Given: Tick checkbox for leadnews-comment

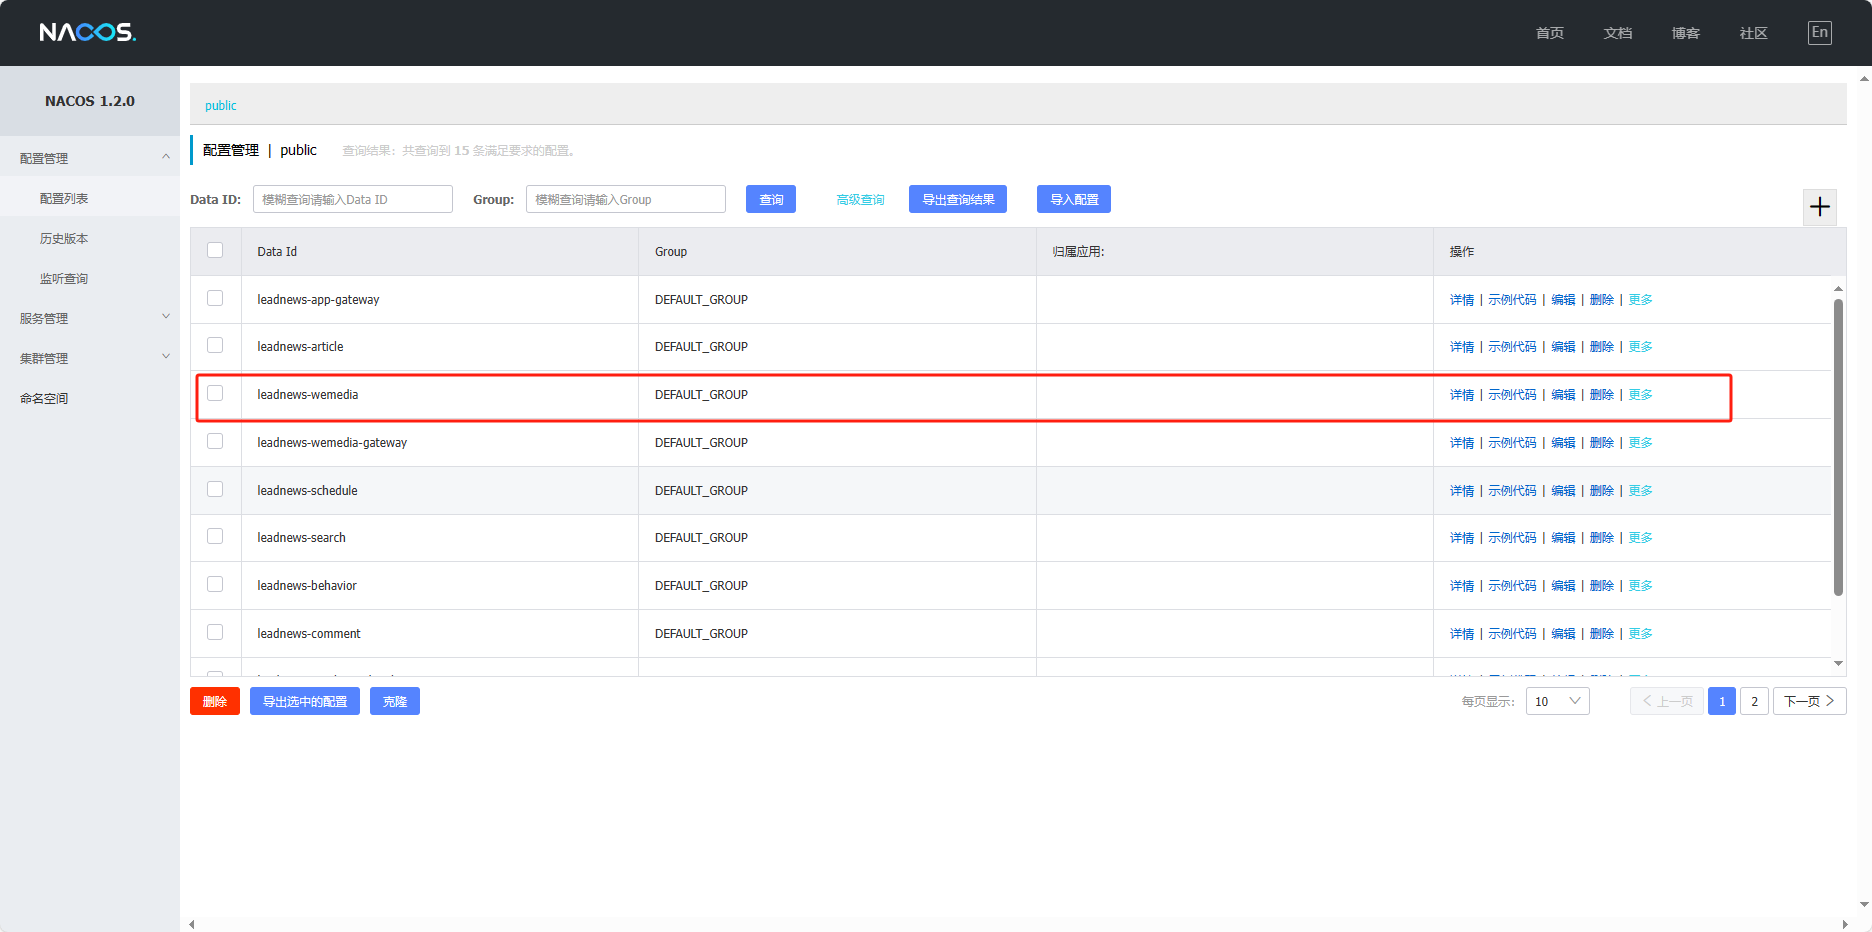Looking at the screenshot, I should (x=215, y=632).
